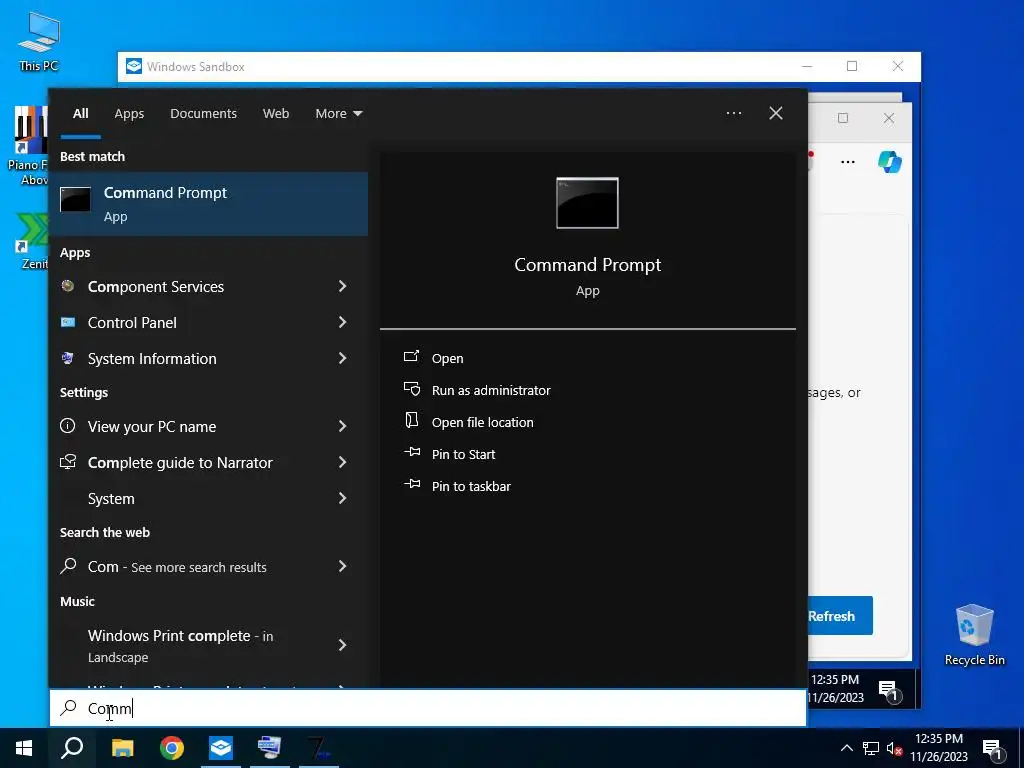1024x768 pixels.
Task: Choose Open file location
Action: (x=483, y=422)
